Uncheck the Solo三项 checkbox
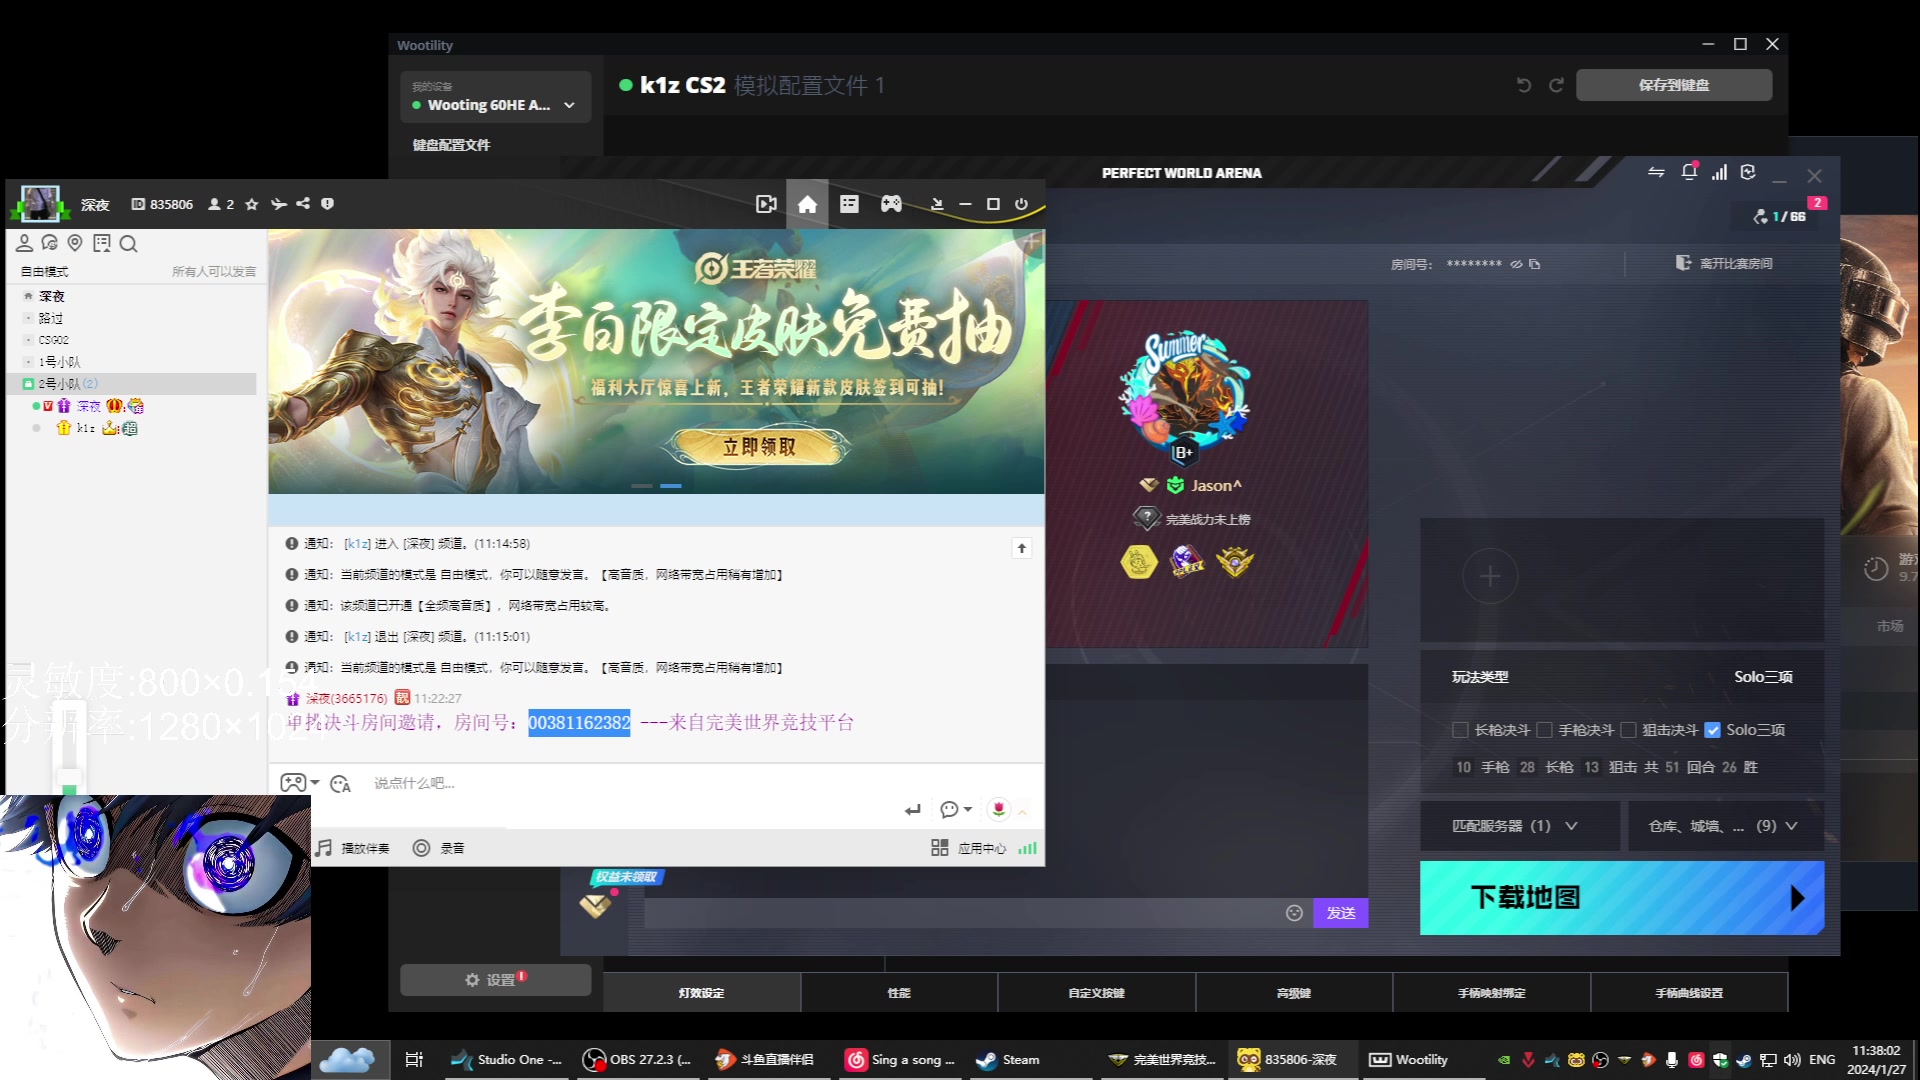The height and width of the screenshot is (1080, 1920). point(1712,730)
